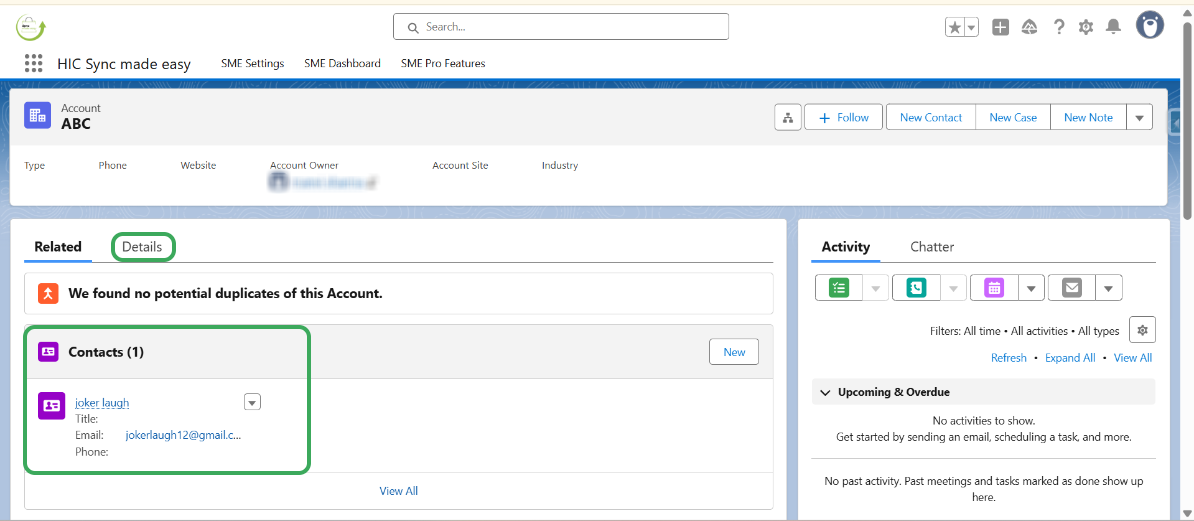Expand the New Task dropdown arrow
1194x521 pixels.
[876, 288]
